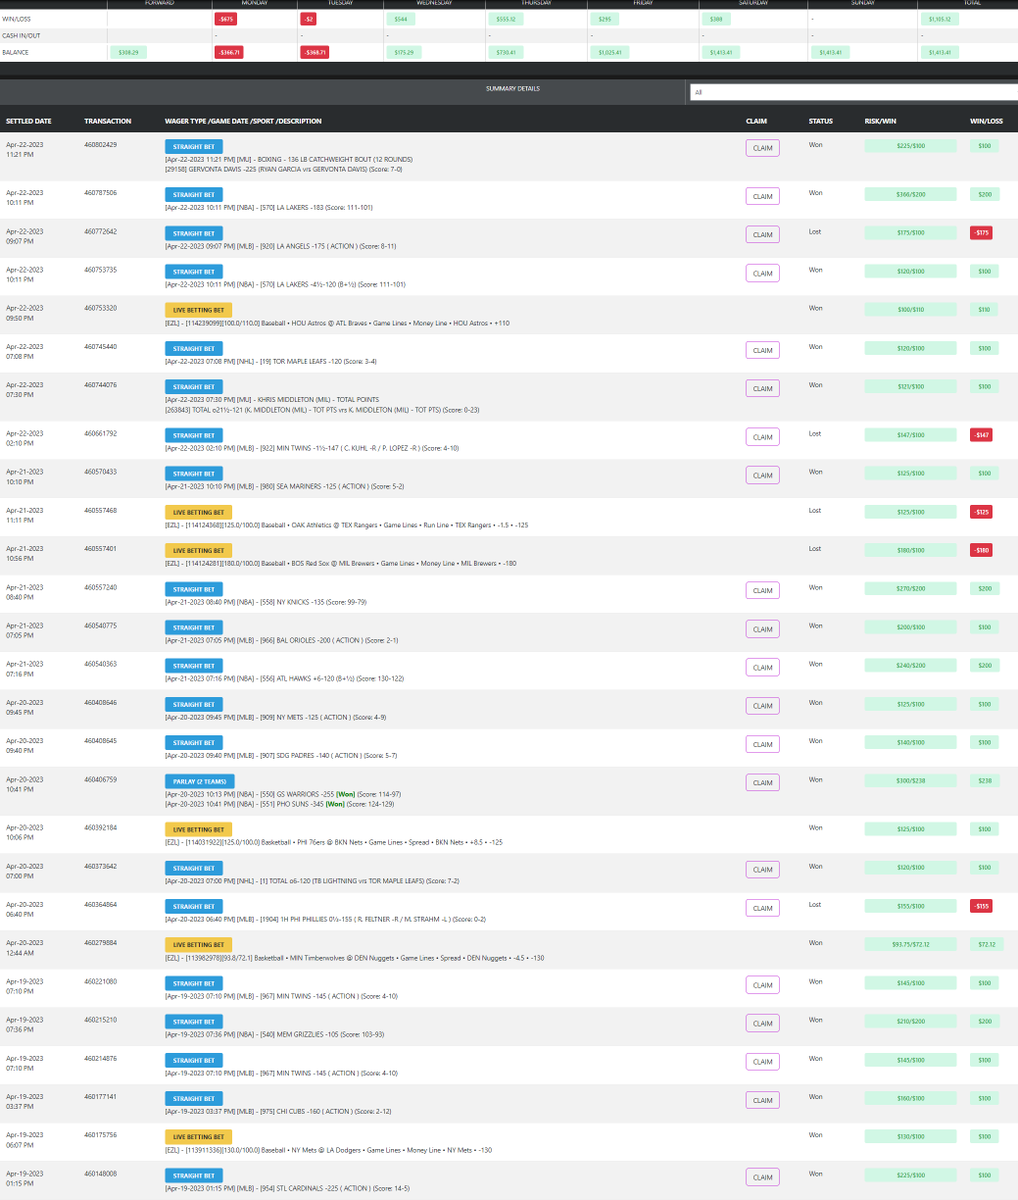Claim the NHL total o6-120 bet
The height and width of the screenshot is (1200, 1018).
coord(762,870)
